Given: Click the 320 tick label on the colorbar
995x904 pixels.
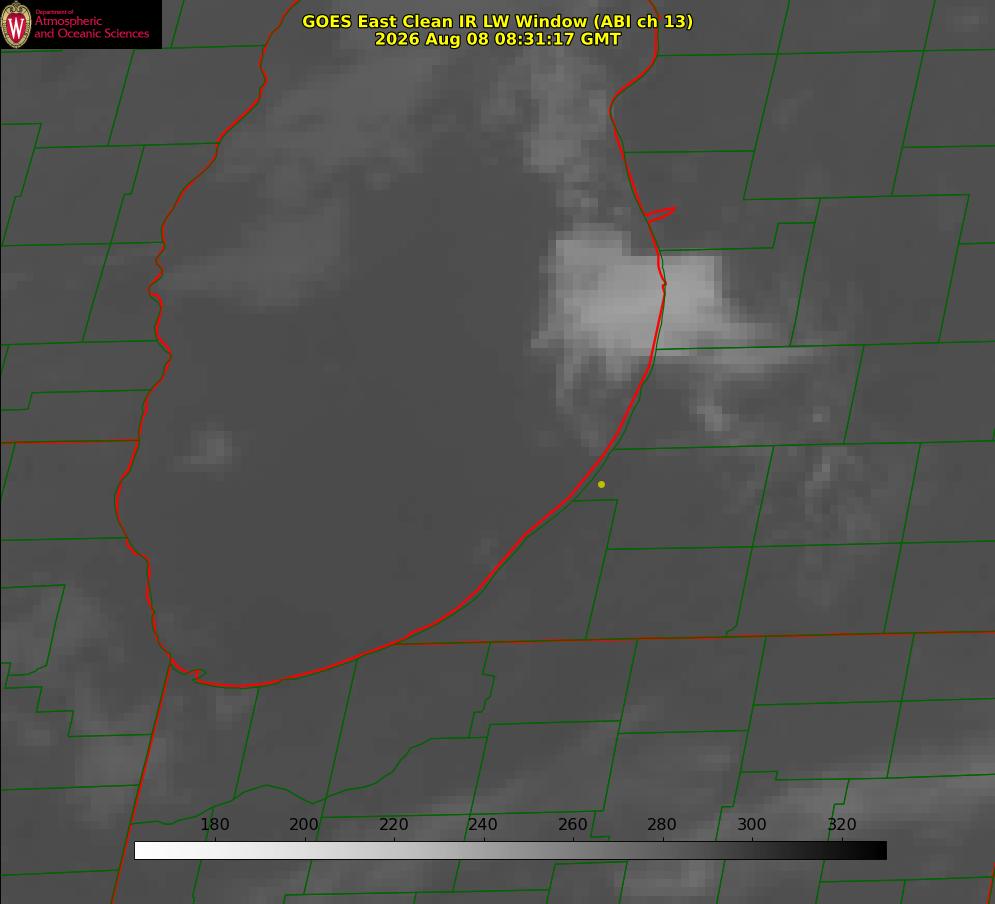Looking at the screenshot, I should click(x=842, y=824).
